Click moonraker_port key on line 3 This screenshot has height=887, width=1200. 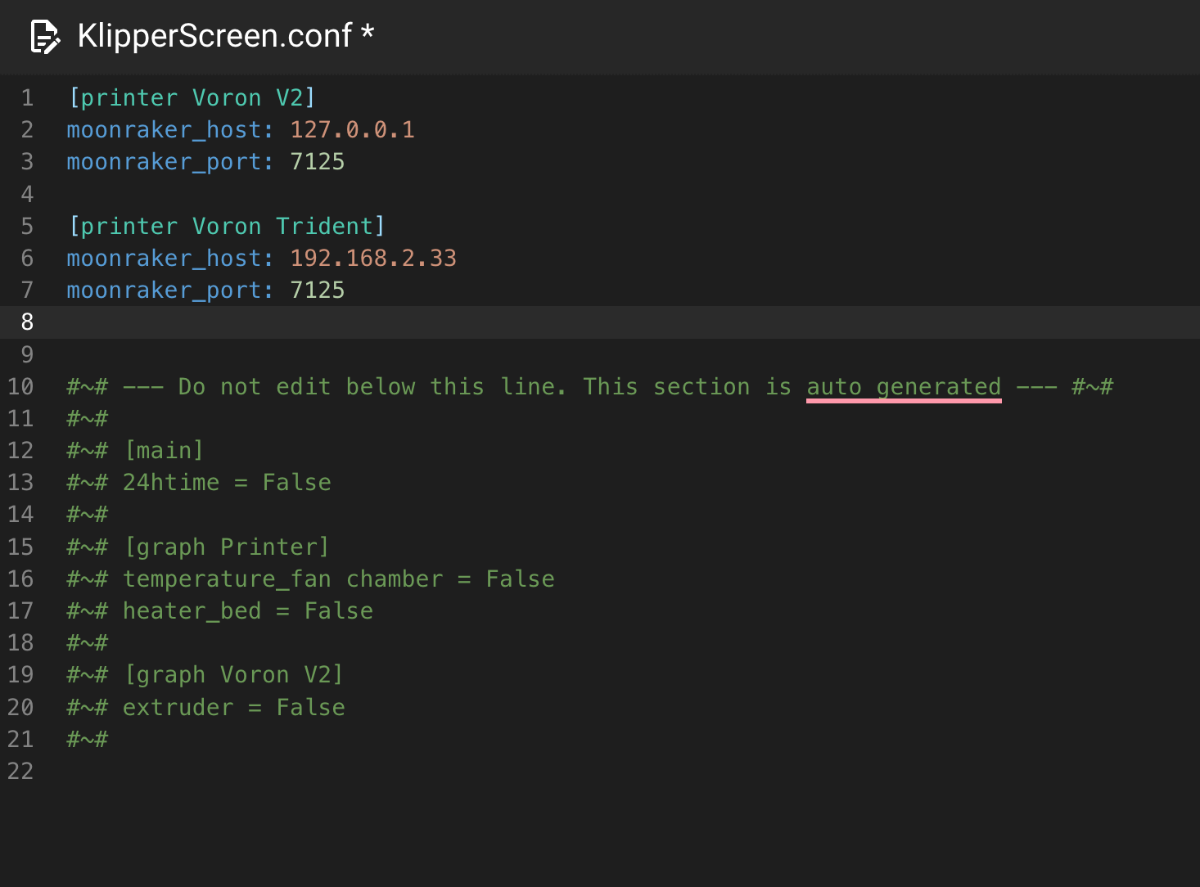pos(170,162)
